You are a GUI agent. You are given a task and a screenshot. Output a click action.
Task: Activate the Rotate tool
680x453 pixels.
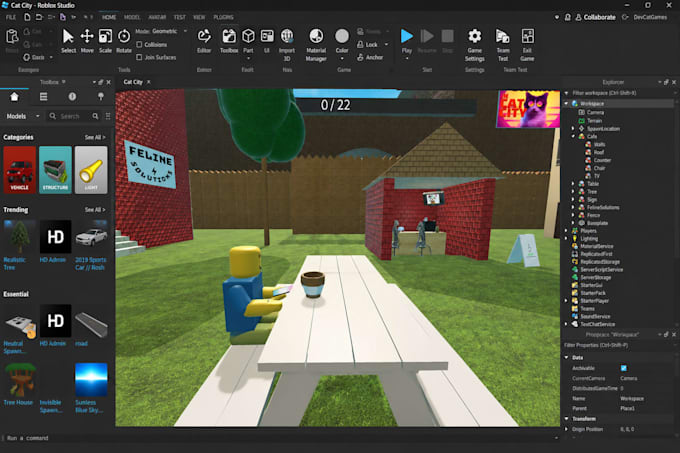pos(124,41)
